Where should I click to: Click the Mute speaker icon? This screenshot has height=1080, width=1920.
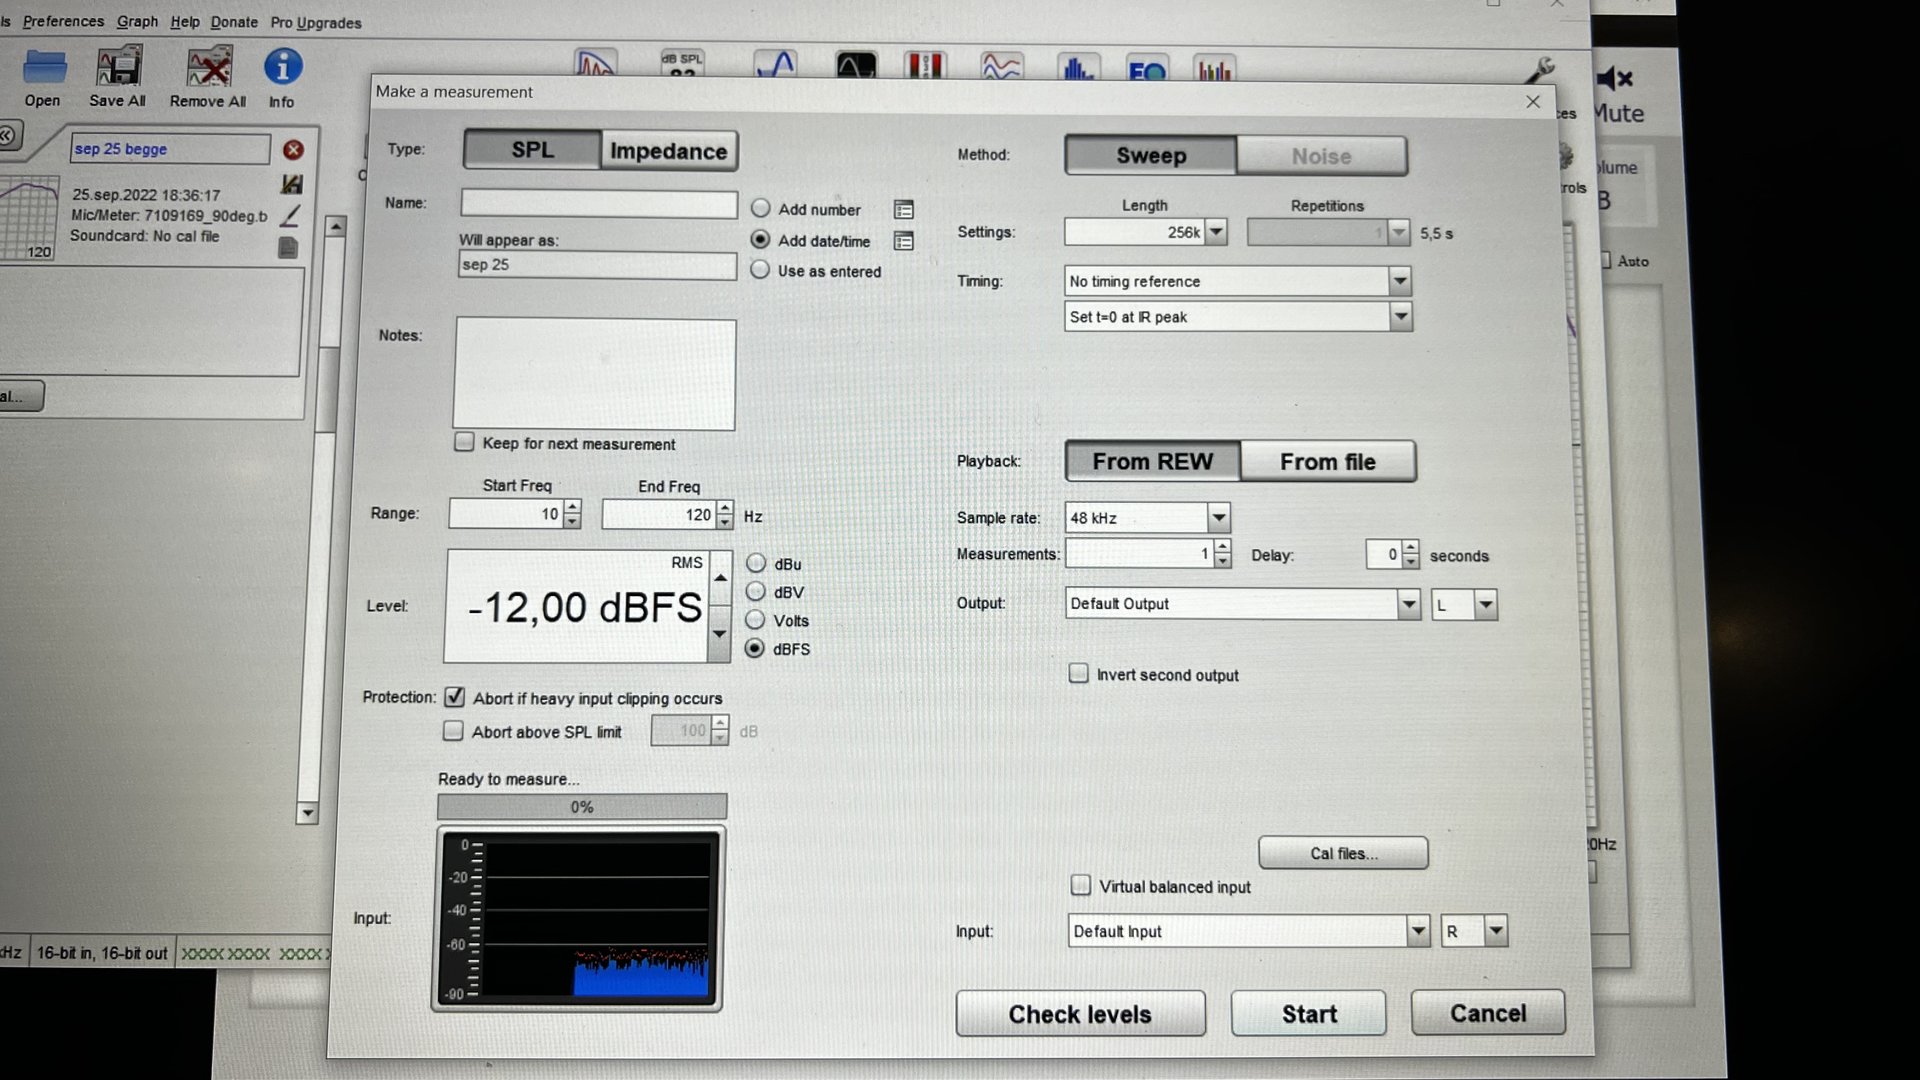[1614, 79]
